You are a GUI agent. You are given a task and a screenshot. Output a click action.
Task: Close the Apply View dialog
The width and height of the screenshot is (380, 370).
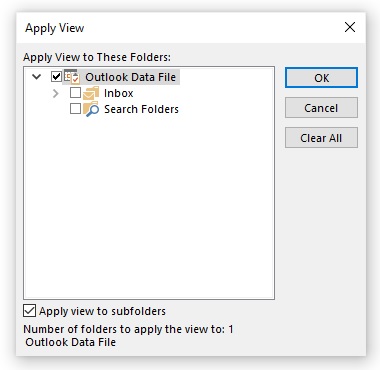(350, 27)
